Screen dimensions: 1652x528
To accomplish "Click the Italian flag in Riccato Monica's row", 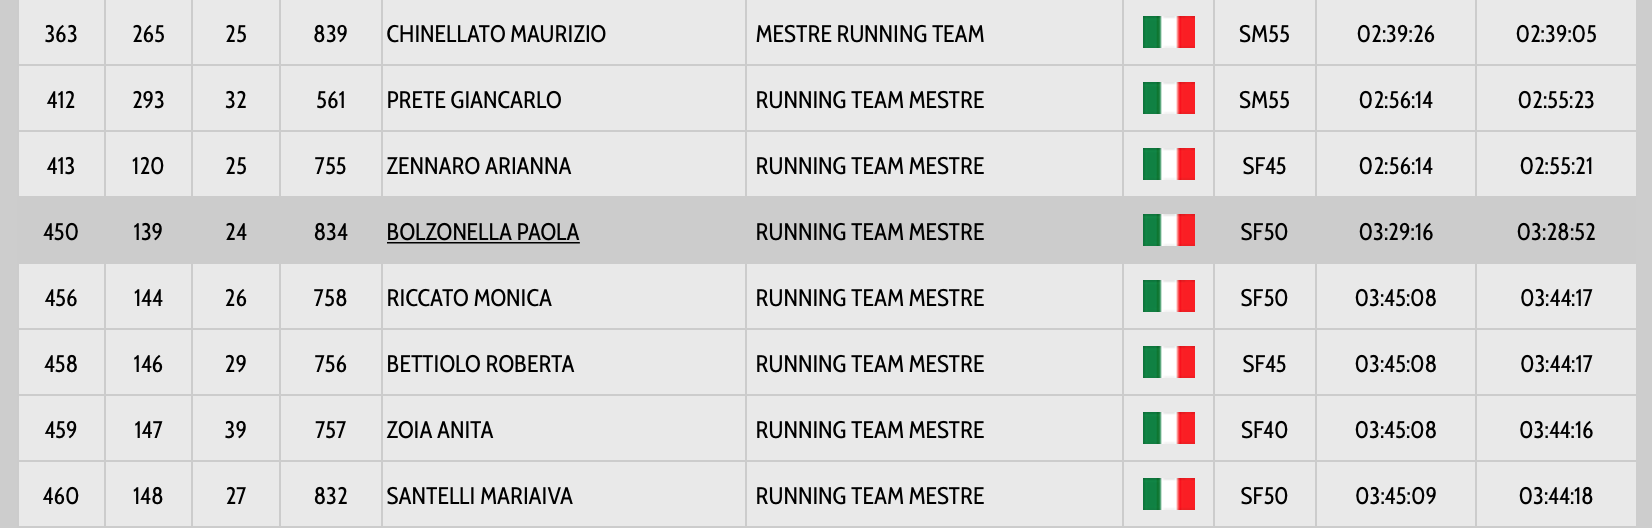I will pos(1168,297).
